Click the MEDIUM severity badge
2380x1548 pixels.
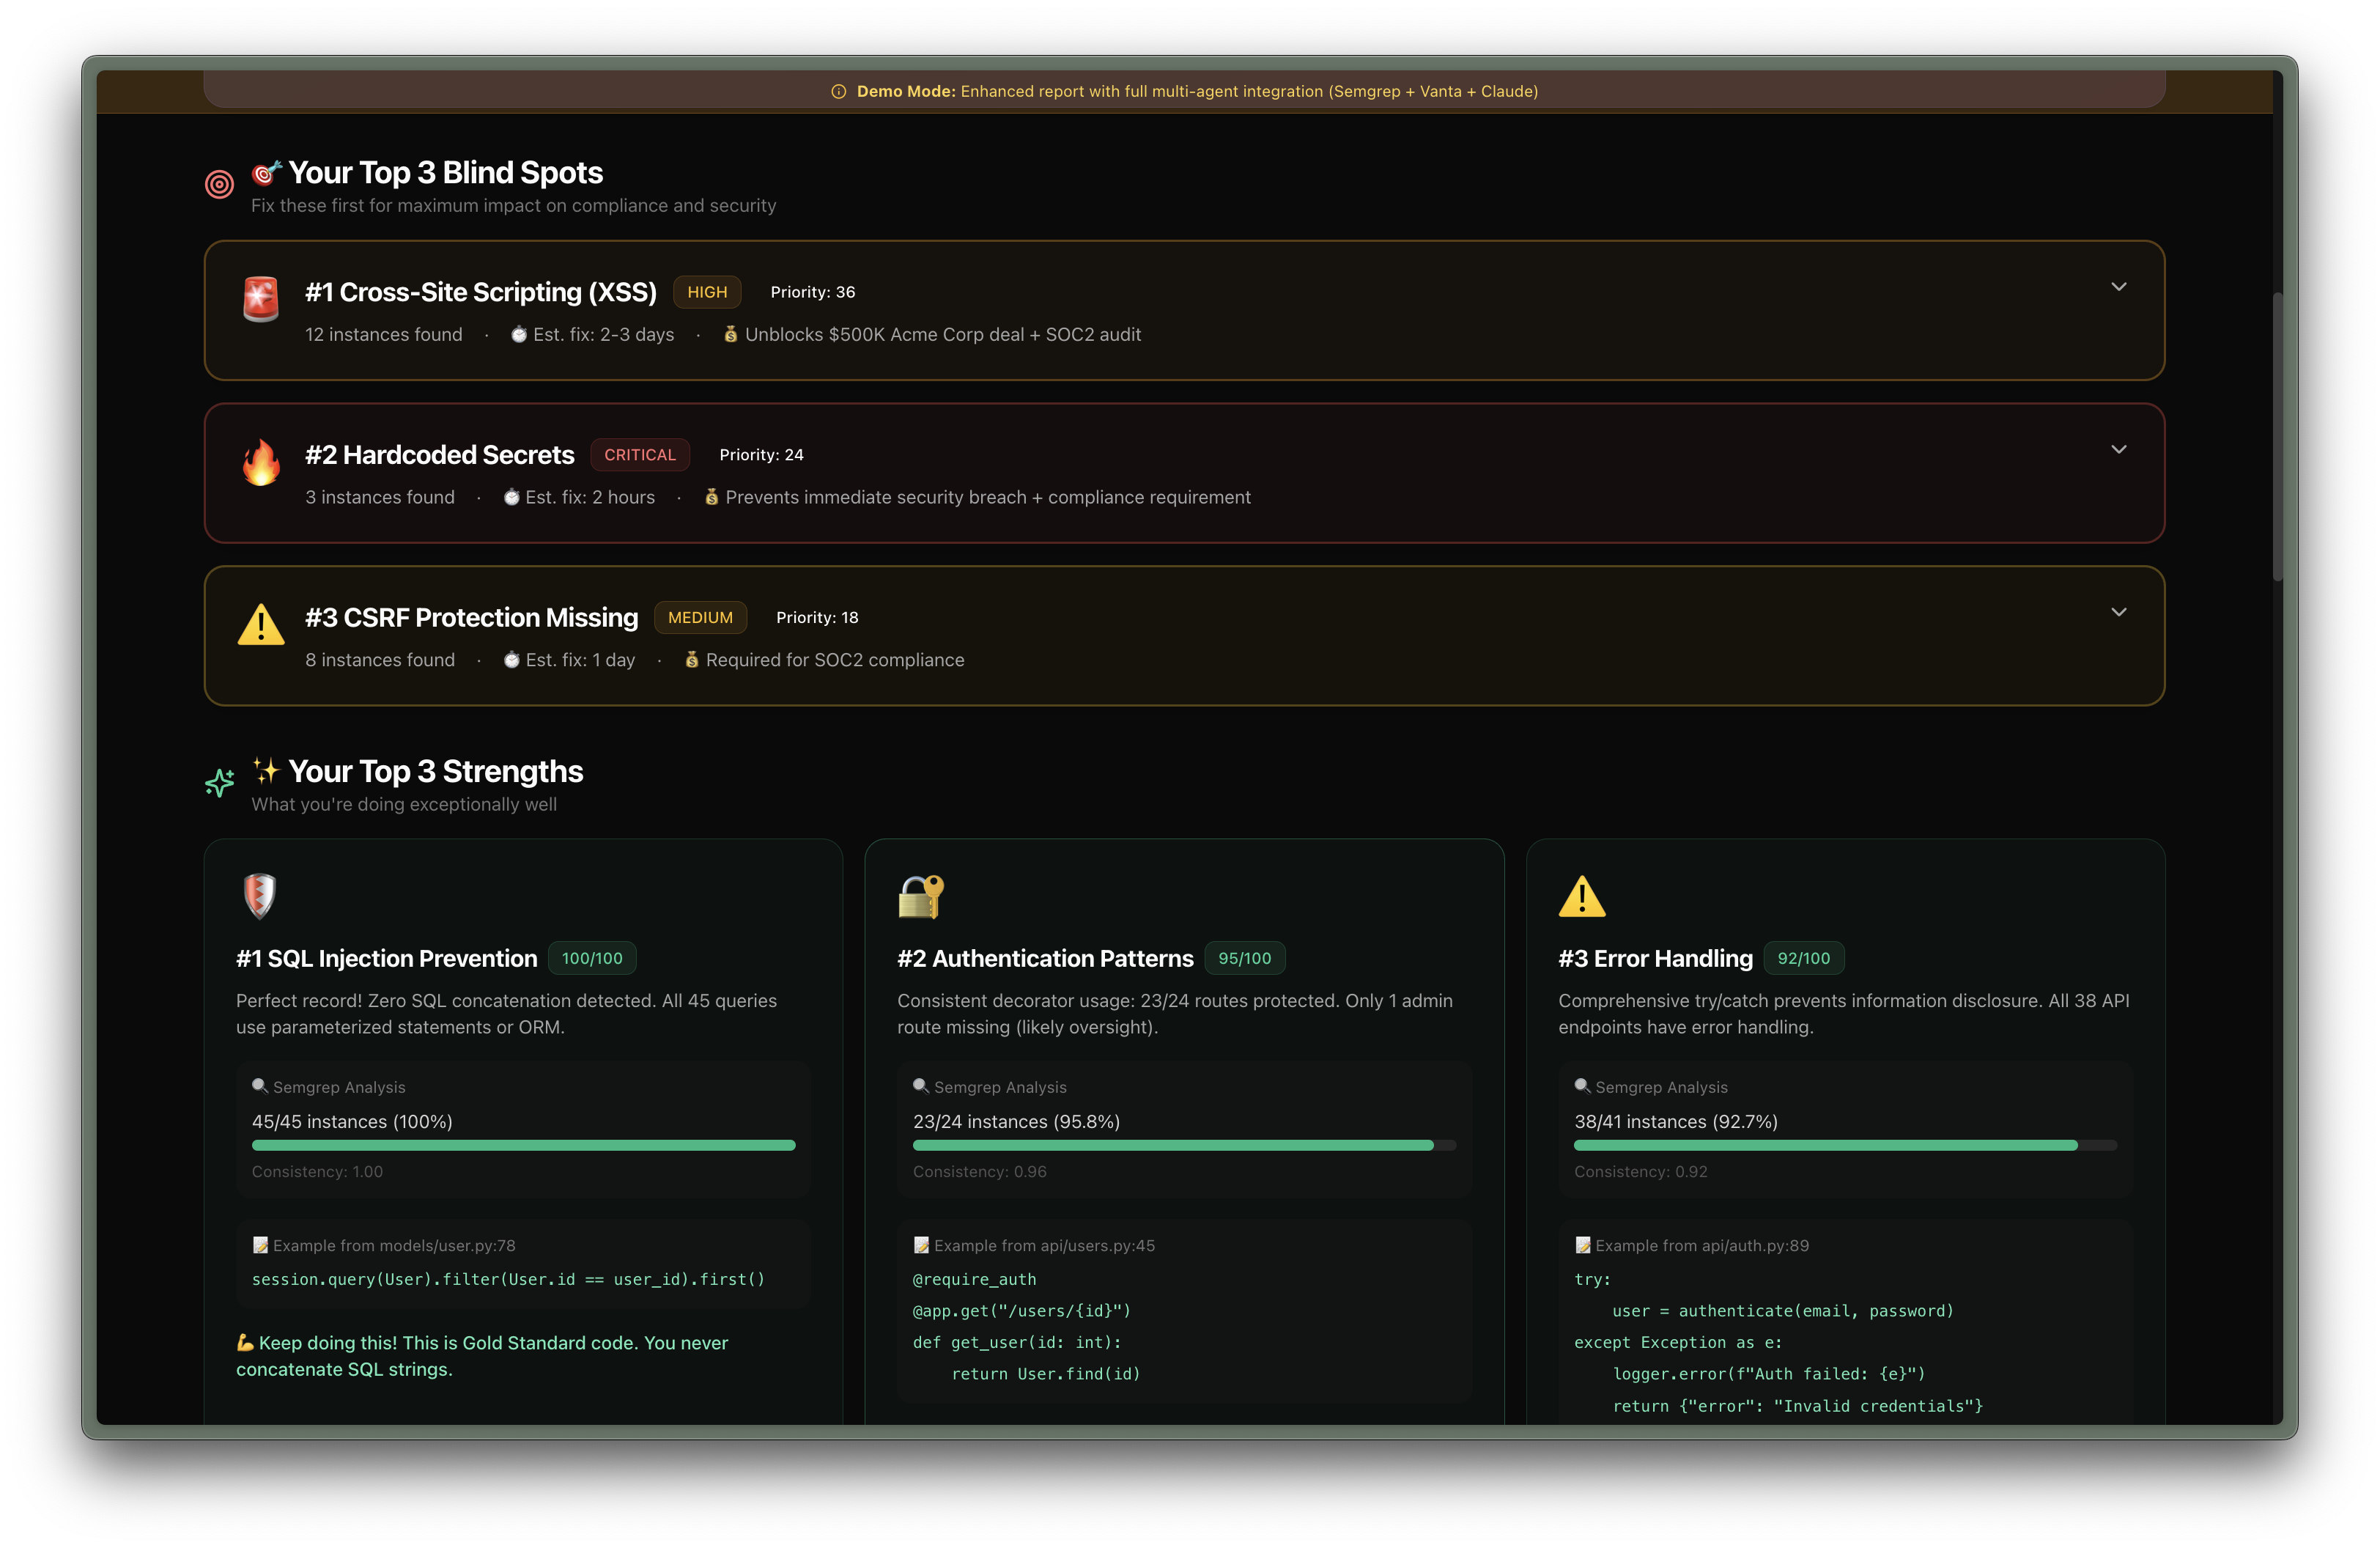tap(700, 617)
